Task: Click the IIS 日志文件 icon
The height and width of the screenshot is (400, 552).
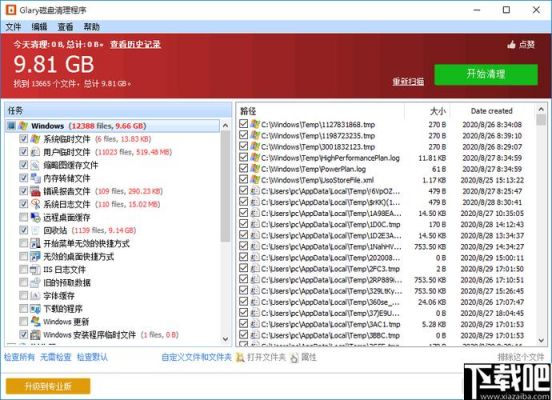Action: [35, 270]
